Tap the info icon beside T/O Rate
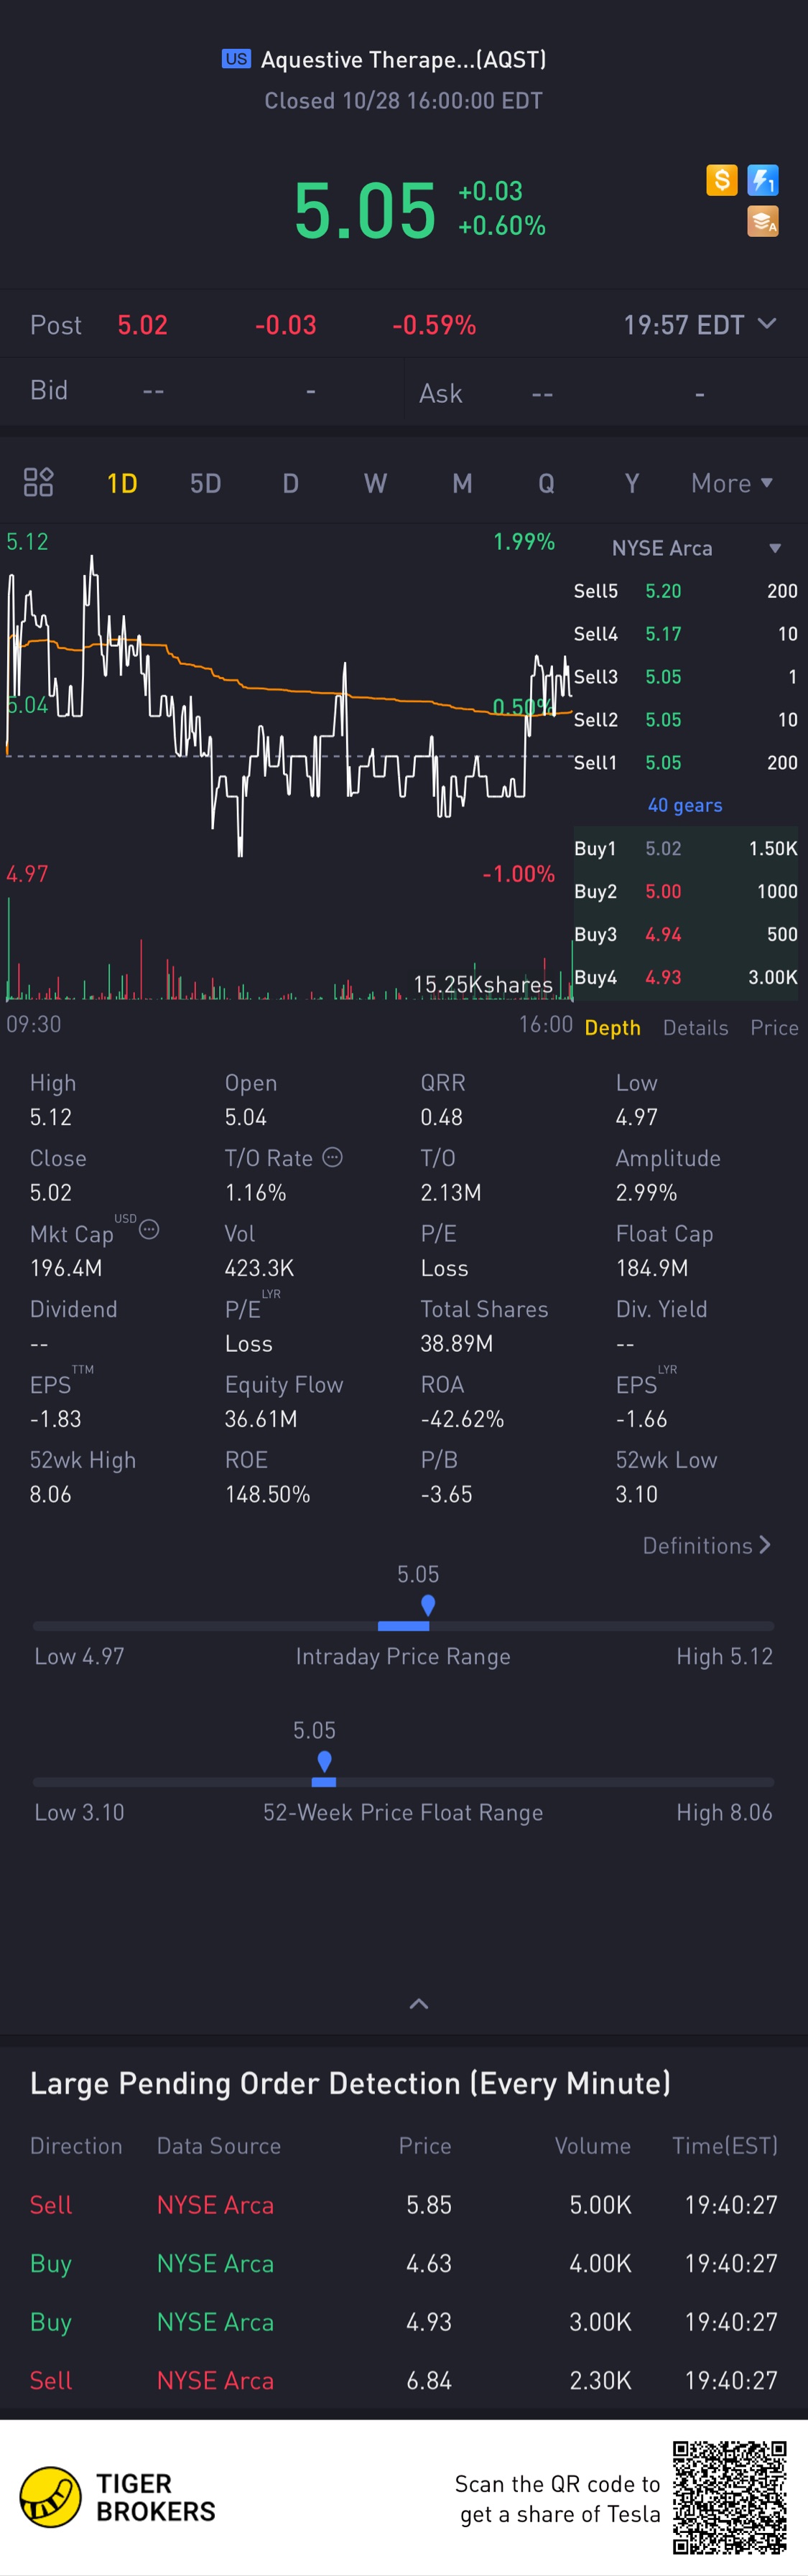Viewport: 808px width, 2576px height. (333, 1157)
